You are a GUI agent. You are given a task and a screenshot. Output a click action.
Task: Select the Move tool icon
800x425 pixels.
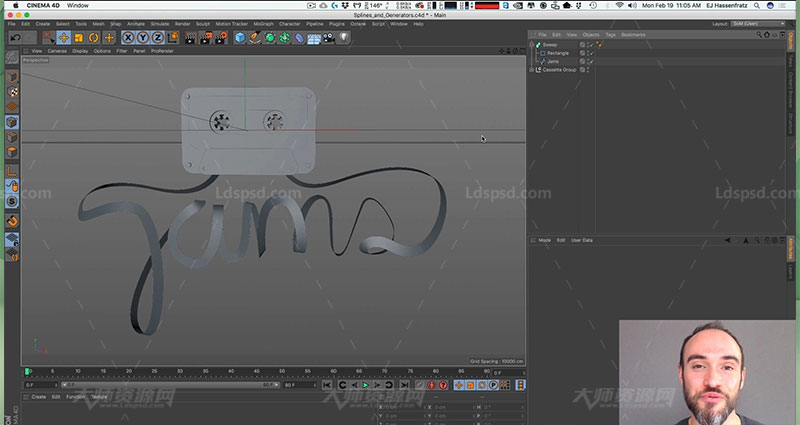point(64,37)
